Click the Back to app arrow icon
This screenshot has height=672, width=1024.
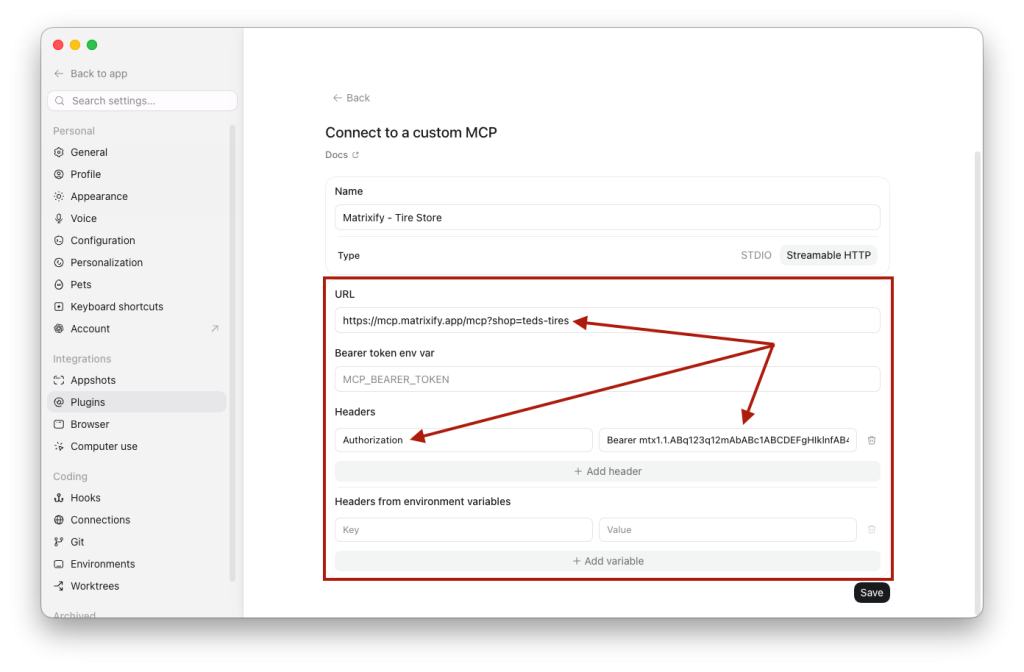pyautogui.click(x=59, y=74)
